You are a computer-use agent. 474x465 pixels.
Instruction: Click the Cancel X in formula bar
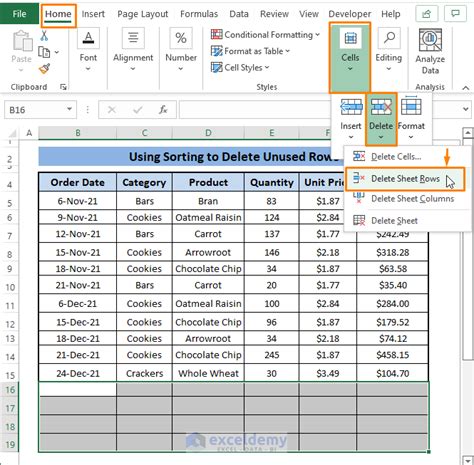[112, 110]
